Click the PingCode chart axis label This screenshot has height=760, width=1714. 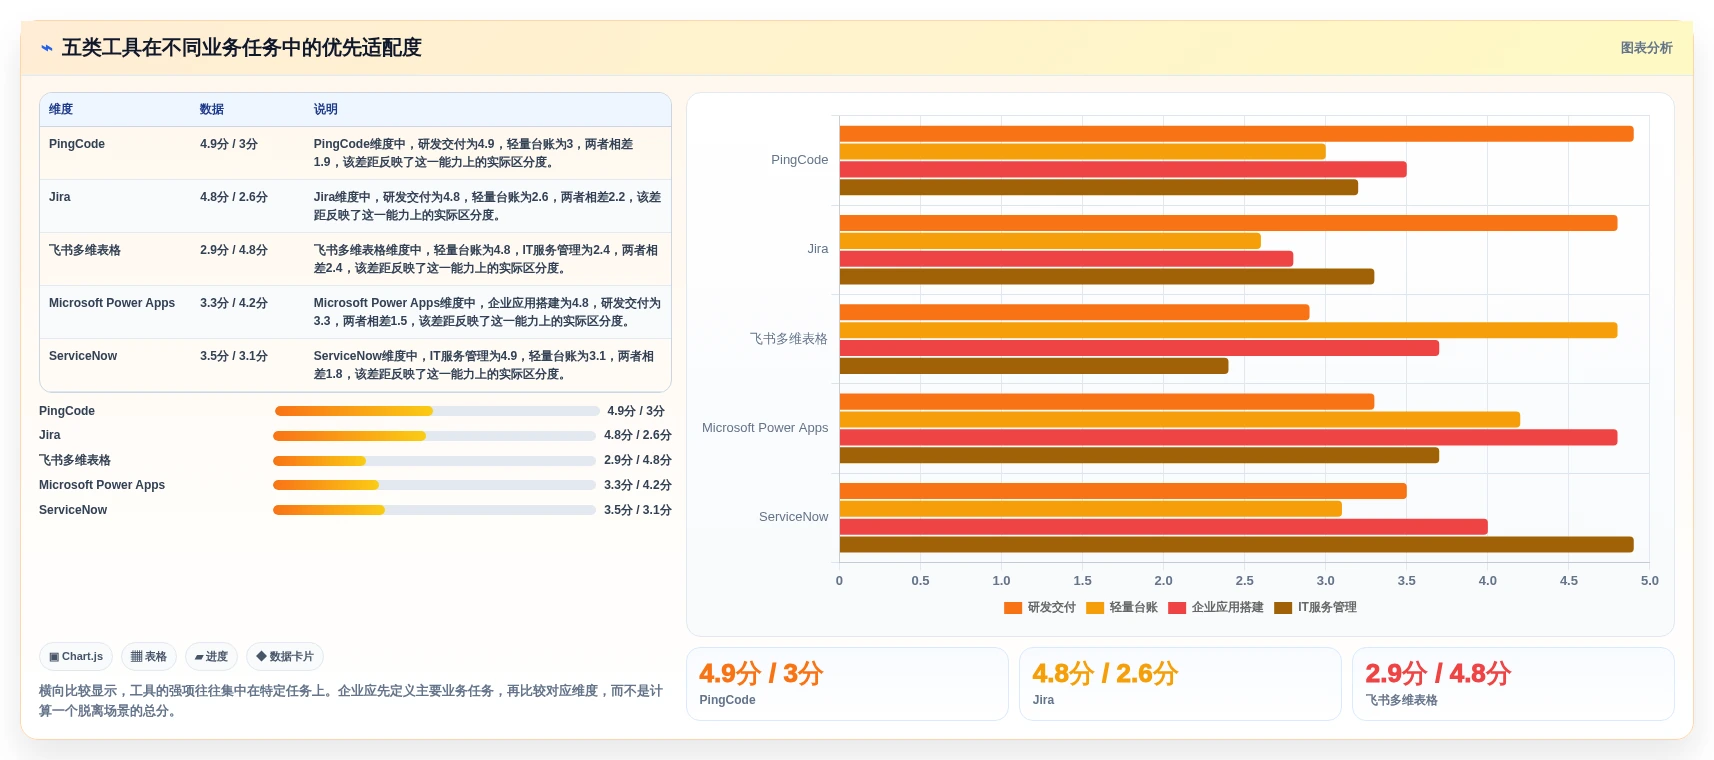799,160
